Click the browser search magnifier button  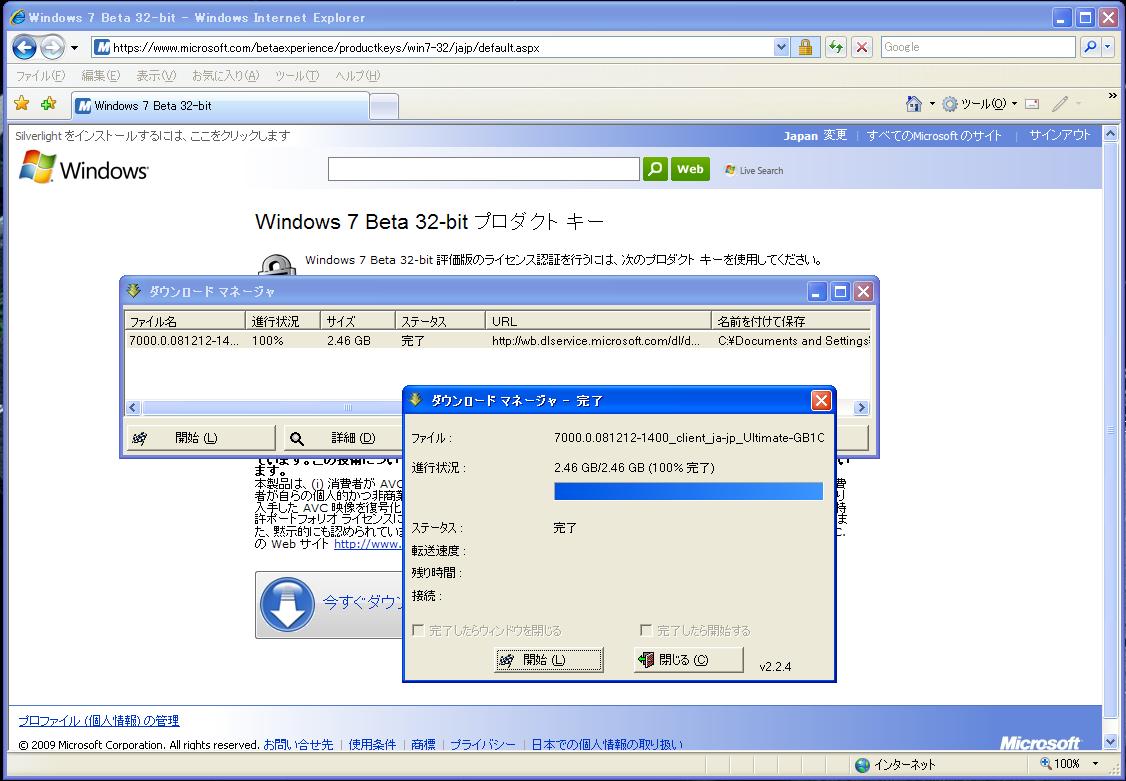1089,47
